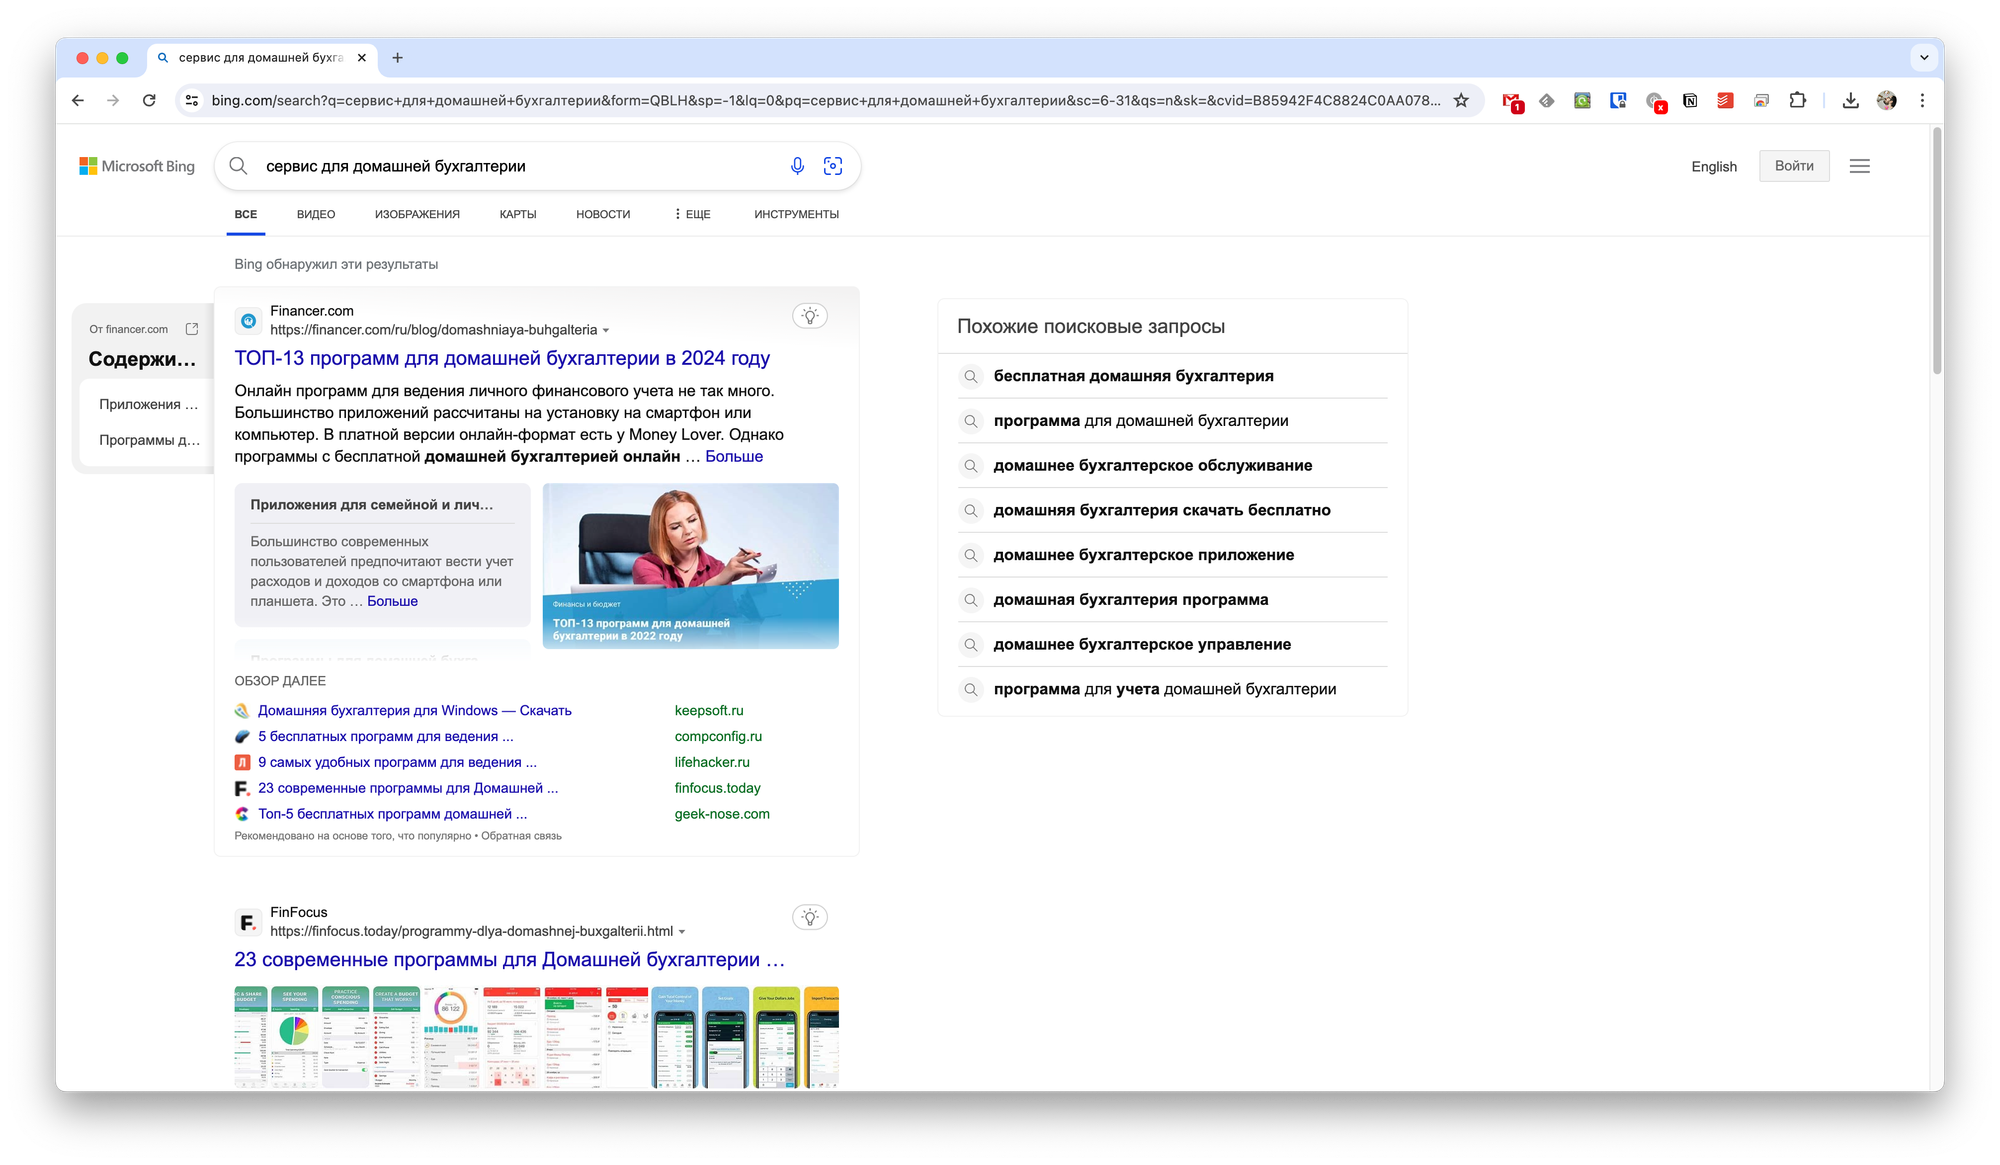Screen dimensions: 2000x1165
Task: Click the lightbulb icon next to Financer.com result
Action: pos(810,316)
